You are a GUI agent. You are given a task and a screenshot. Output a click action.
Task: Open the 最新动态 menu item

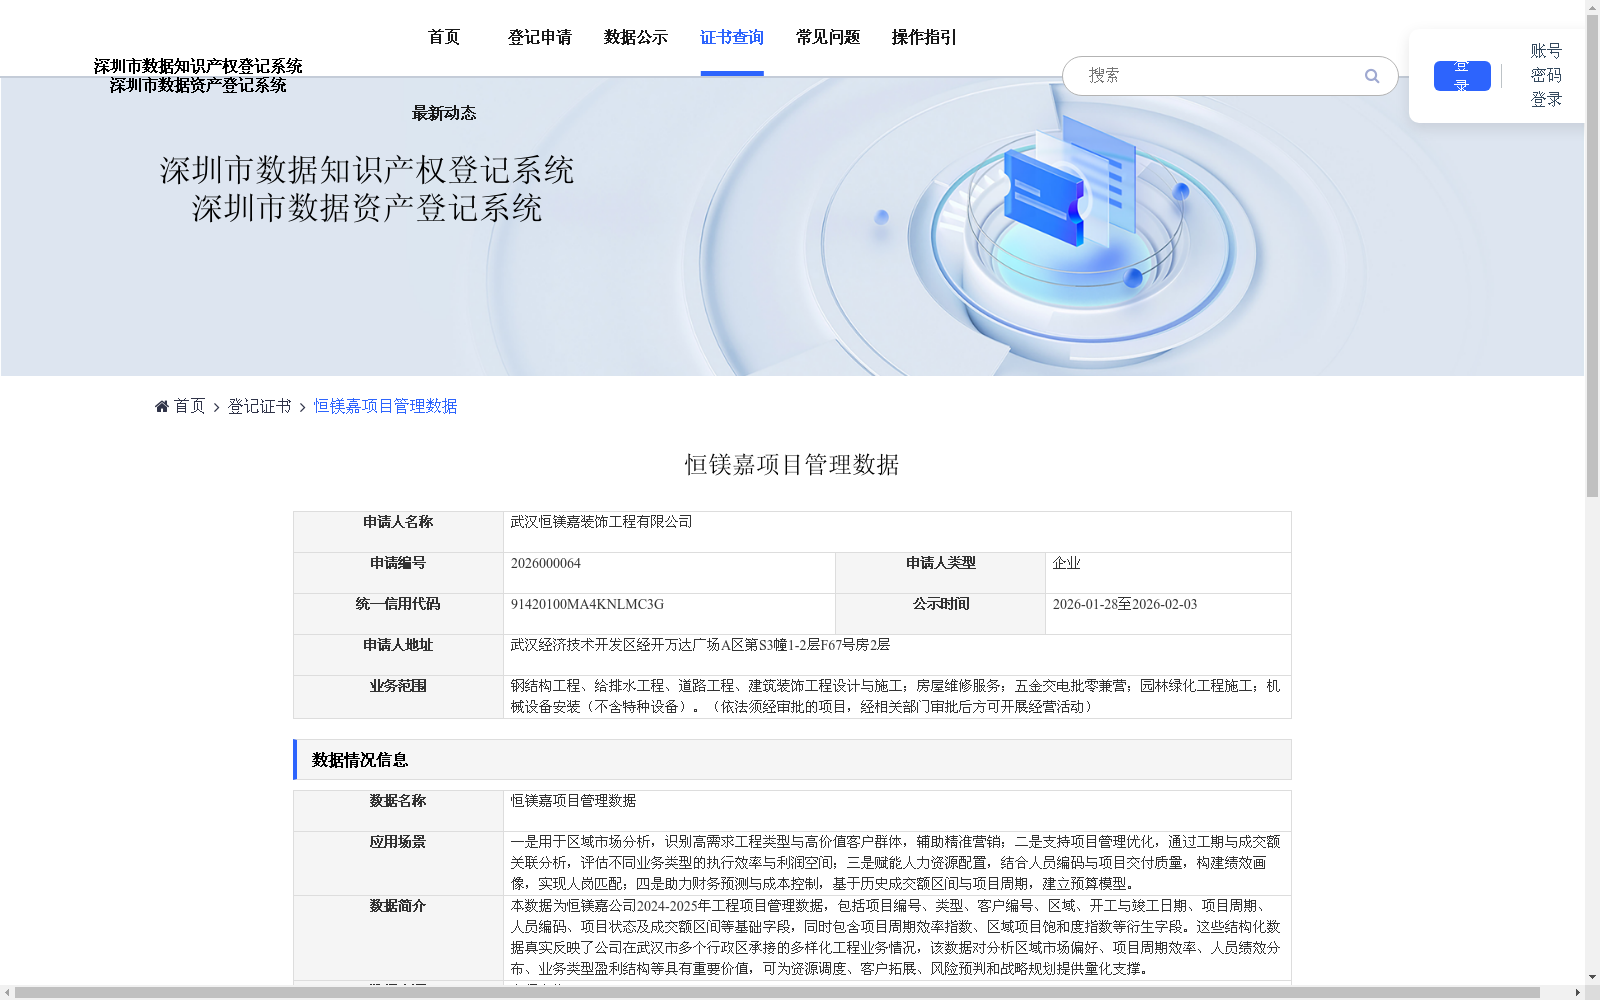[x=444, y=113]
